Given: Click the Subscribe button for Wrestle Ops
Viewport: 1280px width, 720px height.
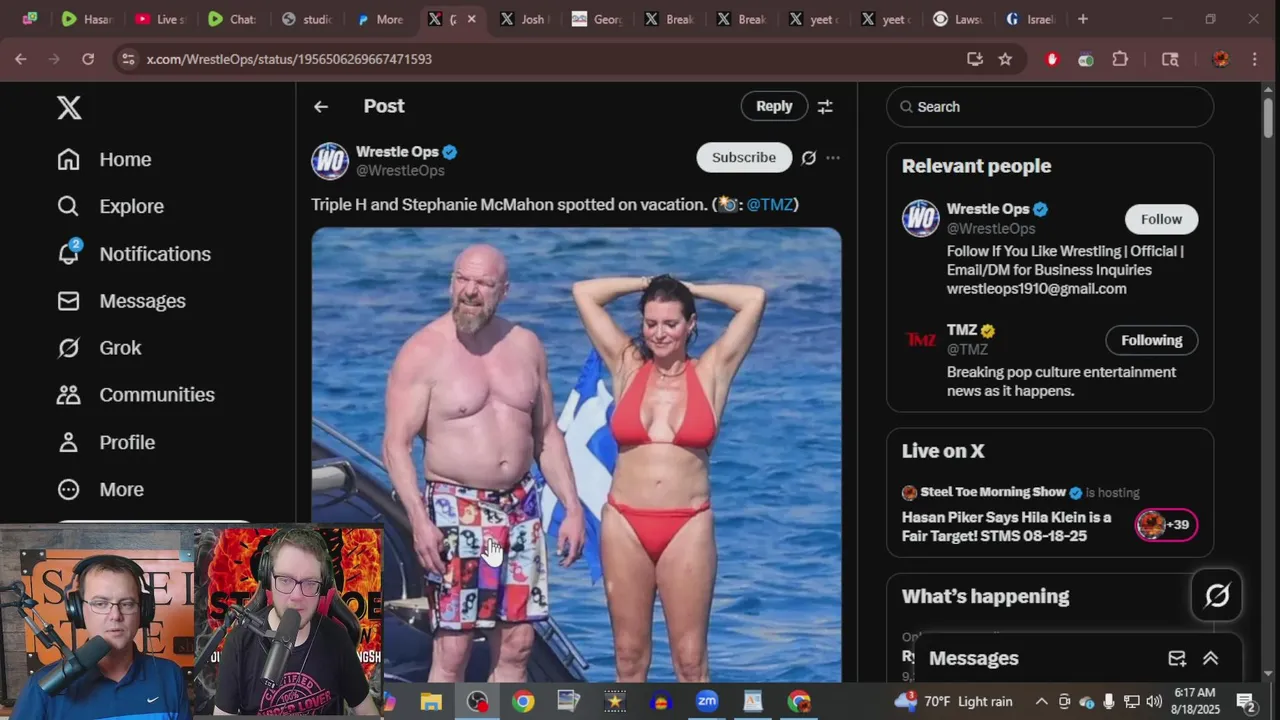Looking at the screenshot, I should (744, 157).
